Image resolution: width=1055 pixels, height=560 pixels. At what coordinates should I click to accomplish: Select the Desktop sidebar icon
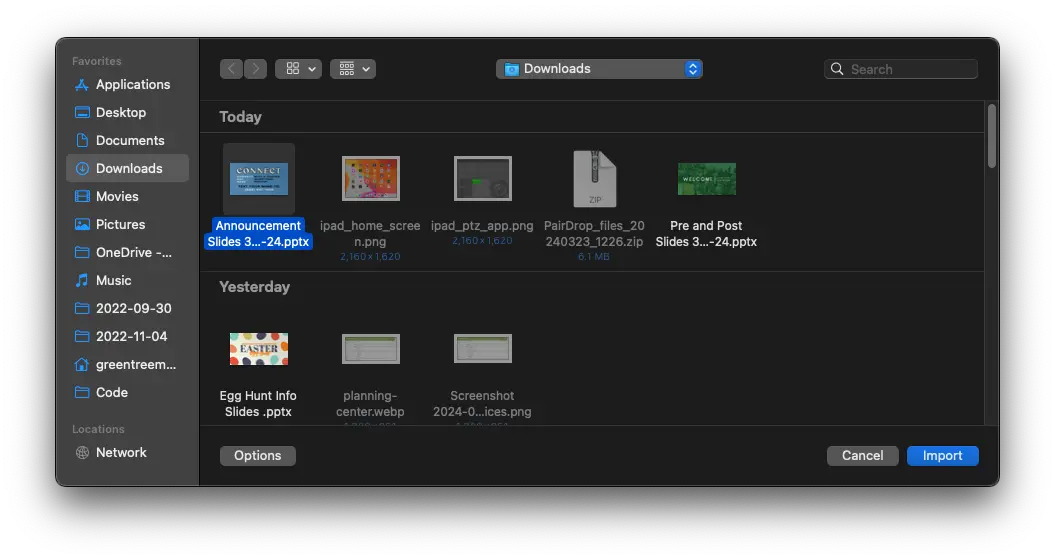coord(81,112)
